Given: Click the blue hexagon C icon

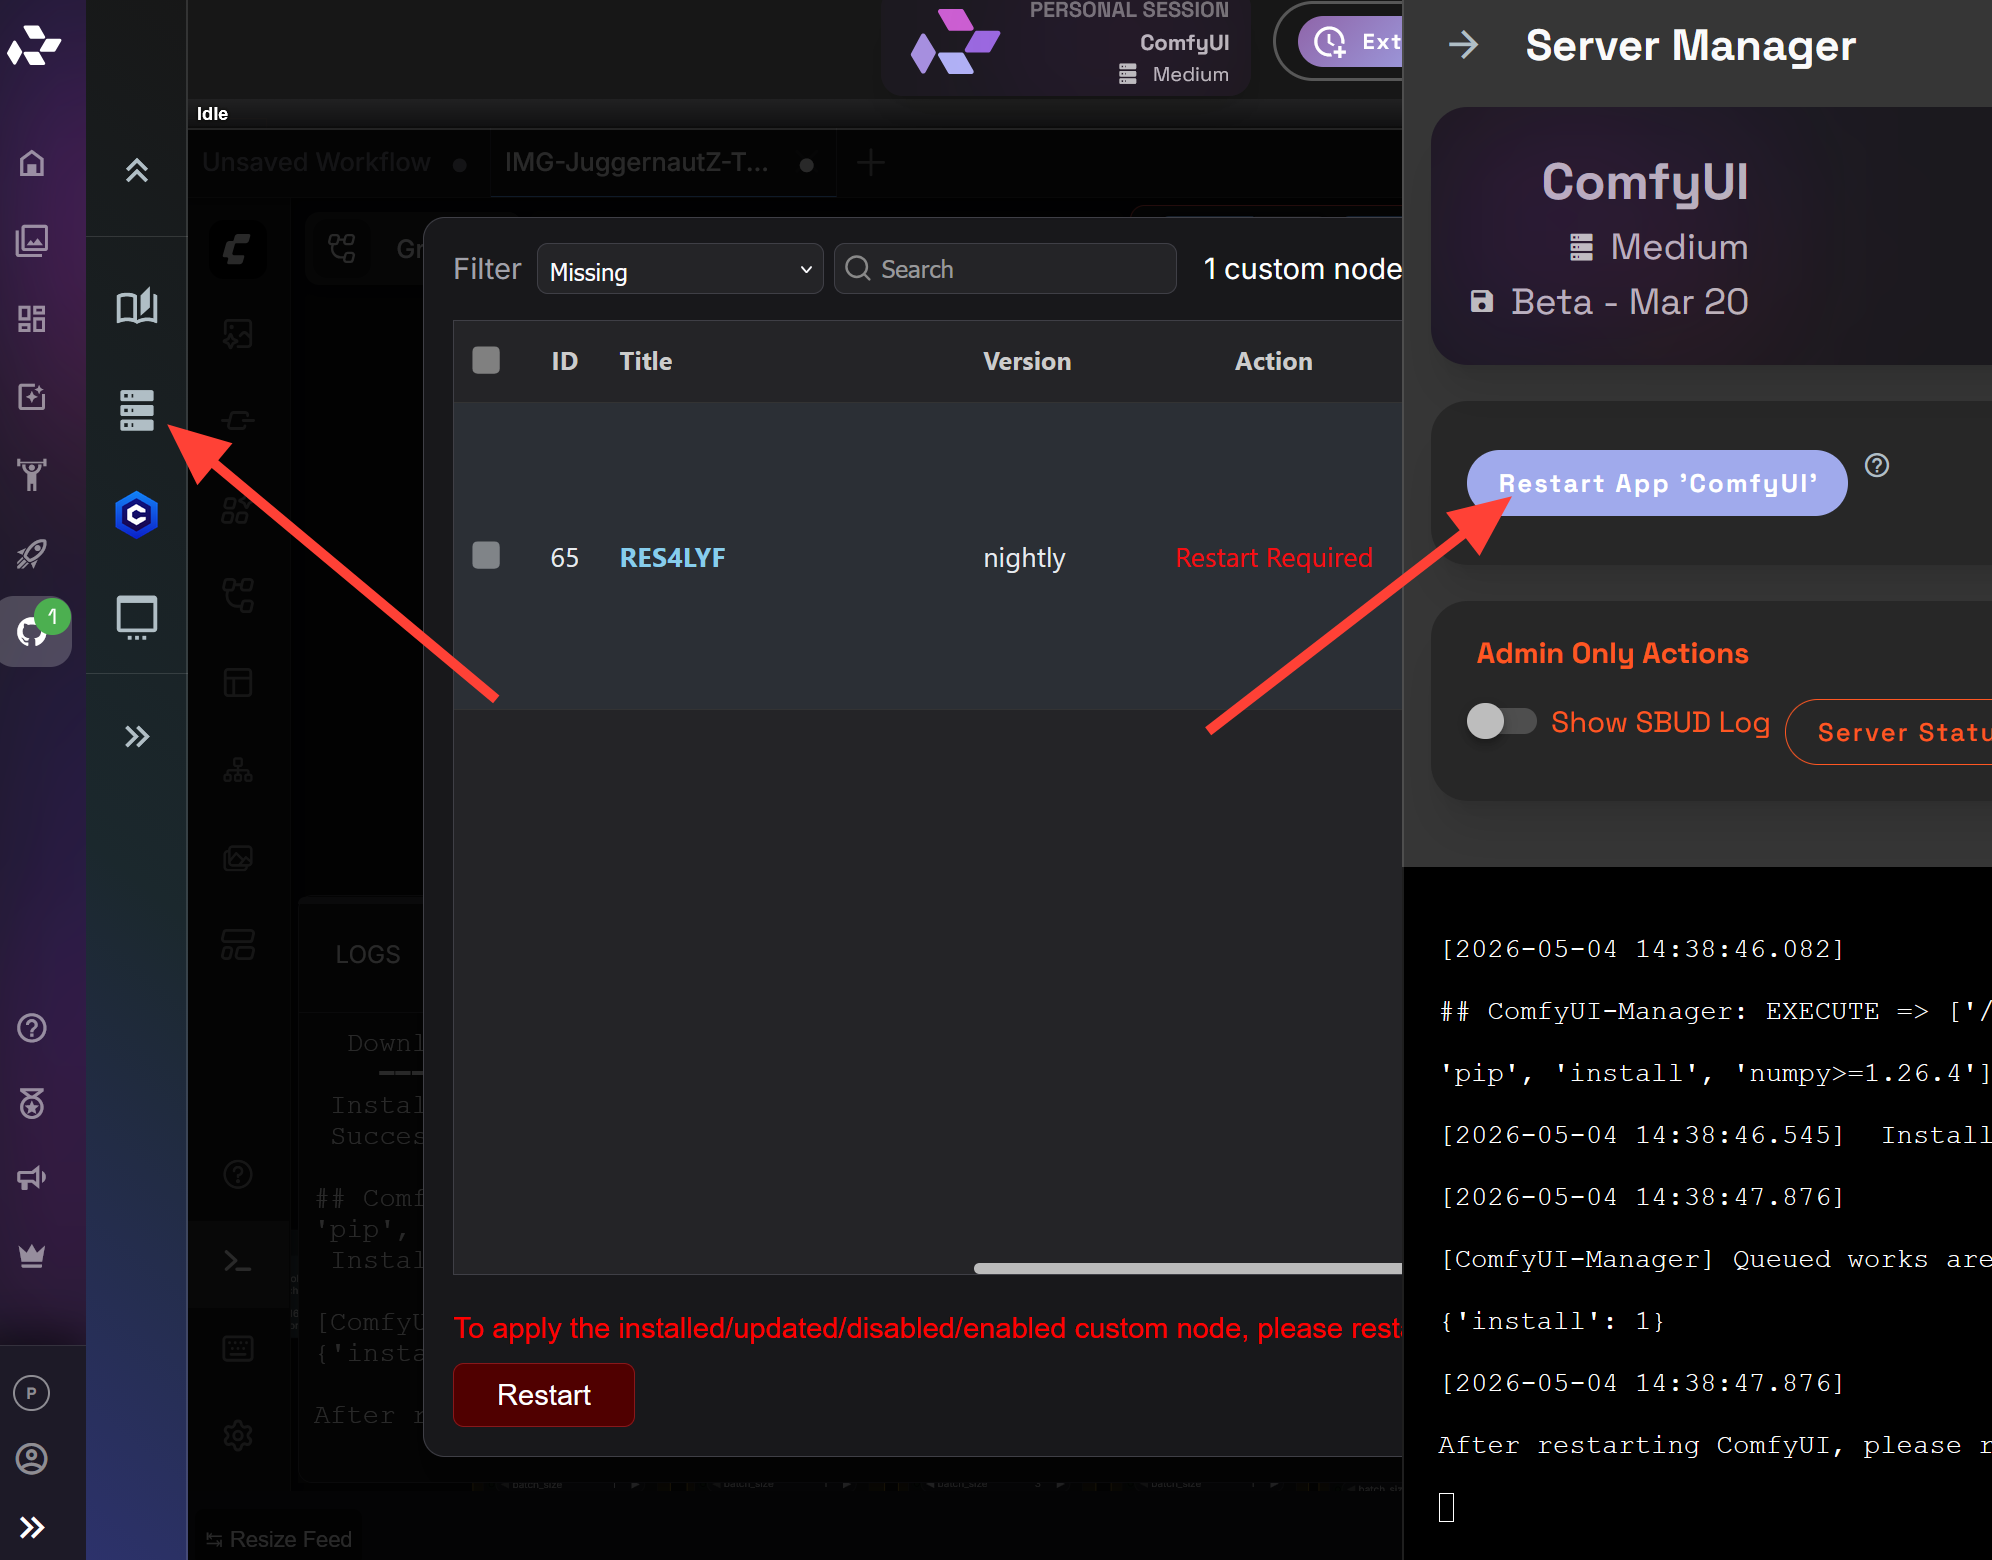Looking at the screenshot, I should coord(137,514).
